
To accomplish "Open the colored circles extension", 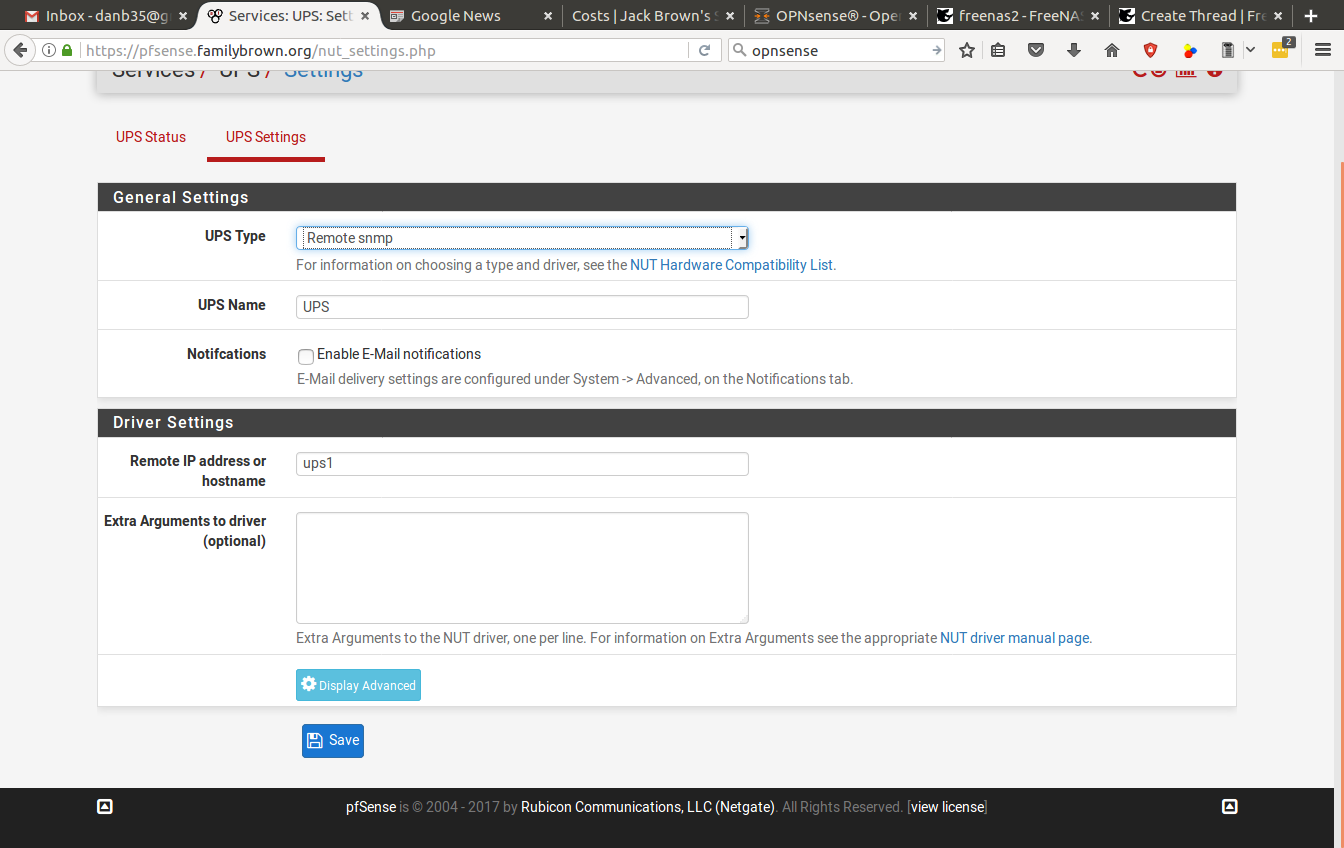I will pyautogui.click(x=1190, y=50).
